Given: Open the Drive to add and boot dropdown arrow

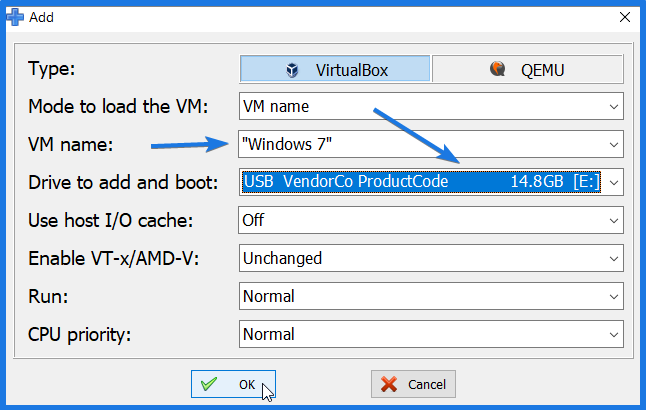Looking at the screenshot, I should 613,183.
